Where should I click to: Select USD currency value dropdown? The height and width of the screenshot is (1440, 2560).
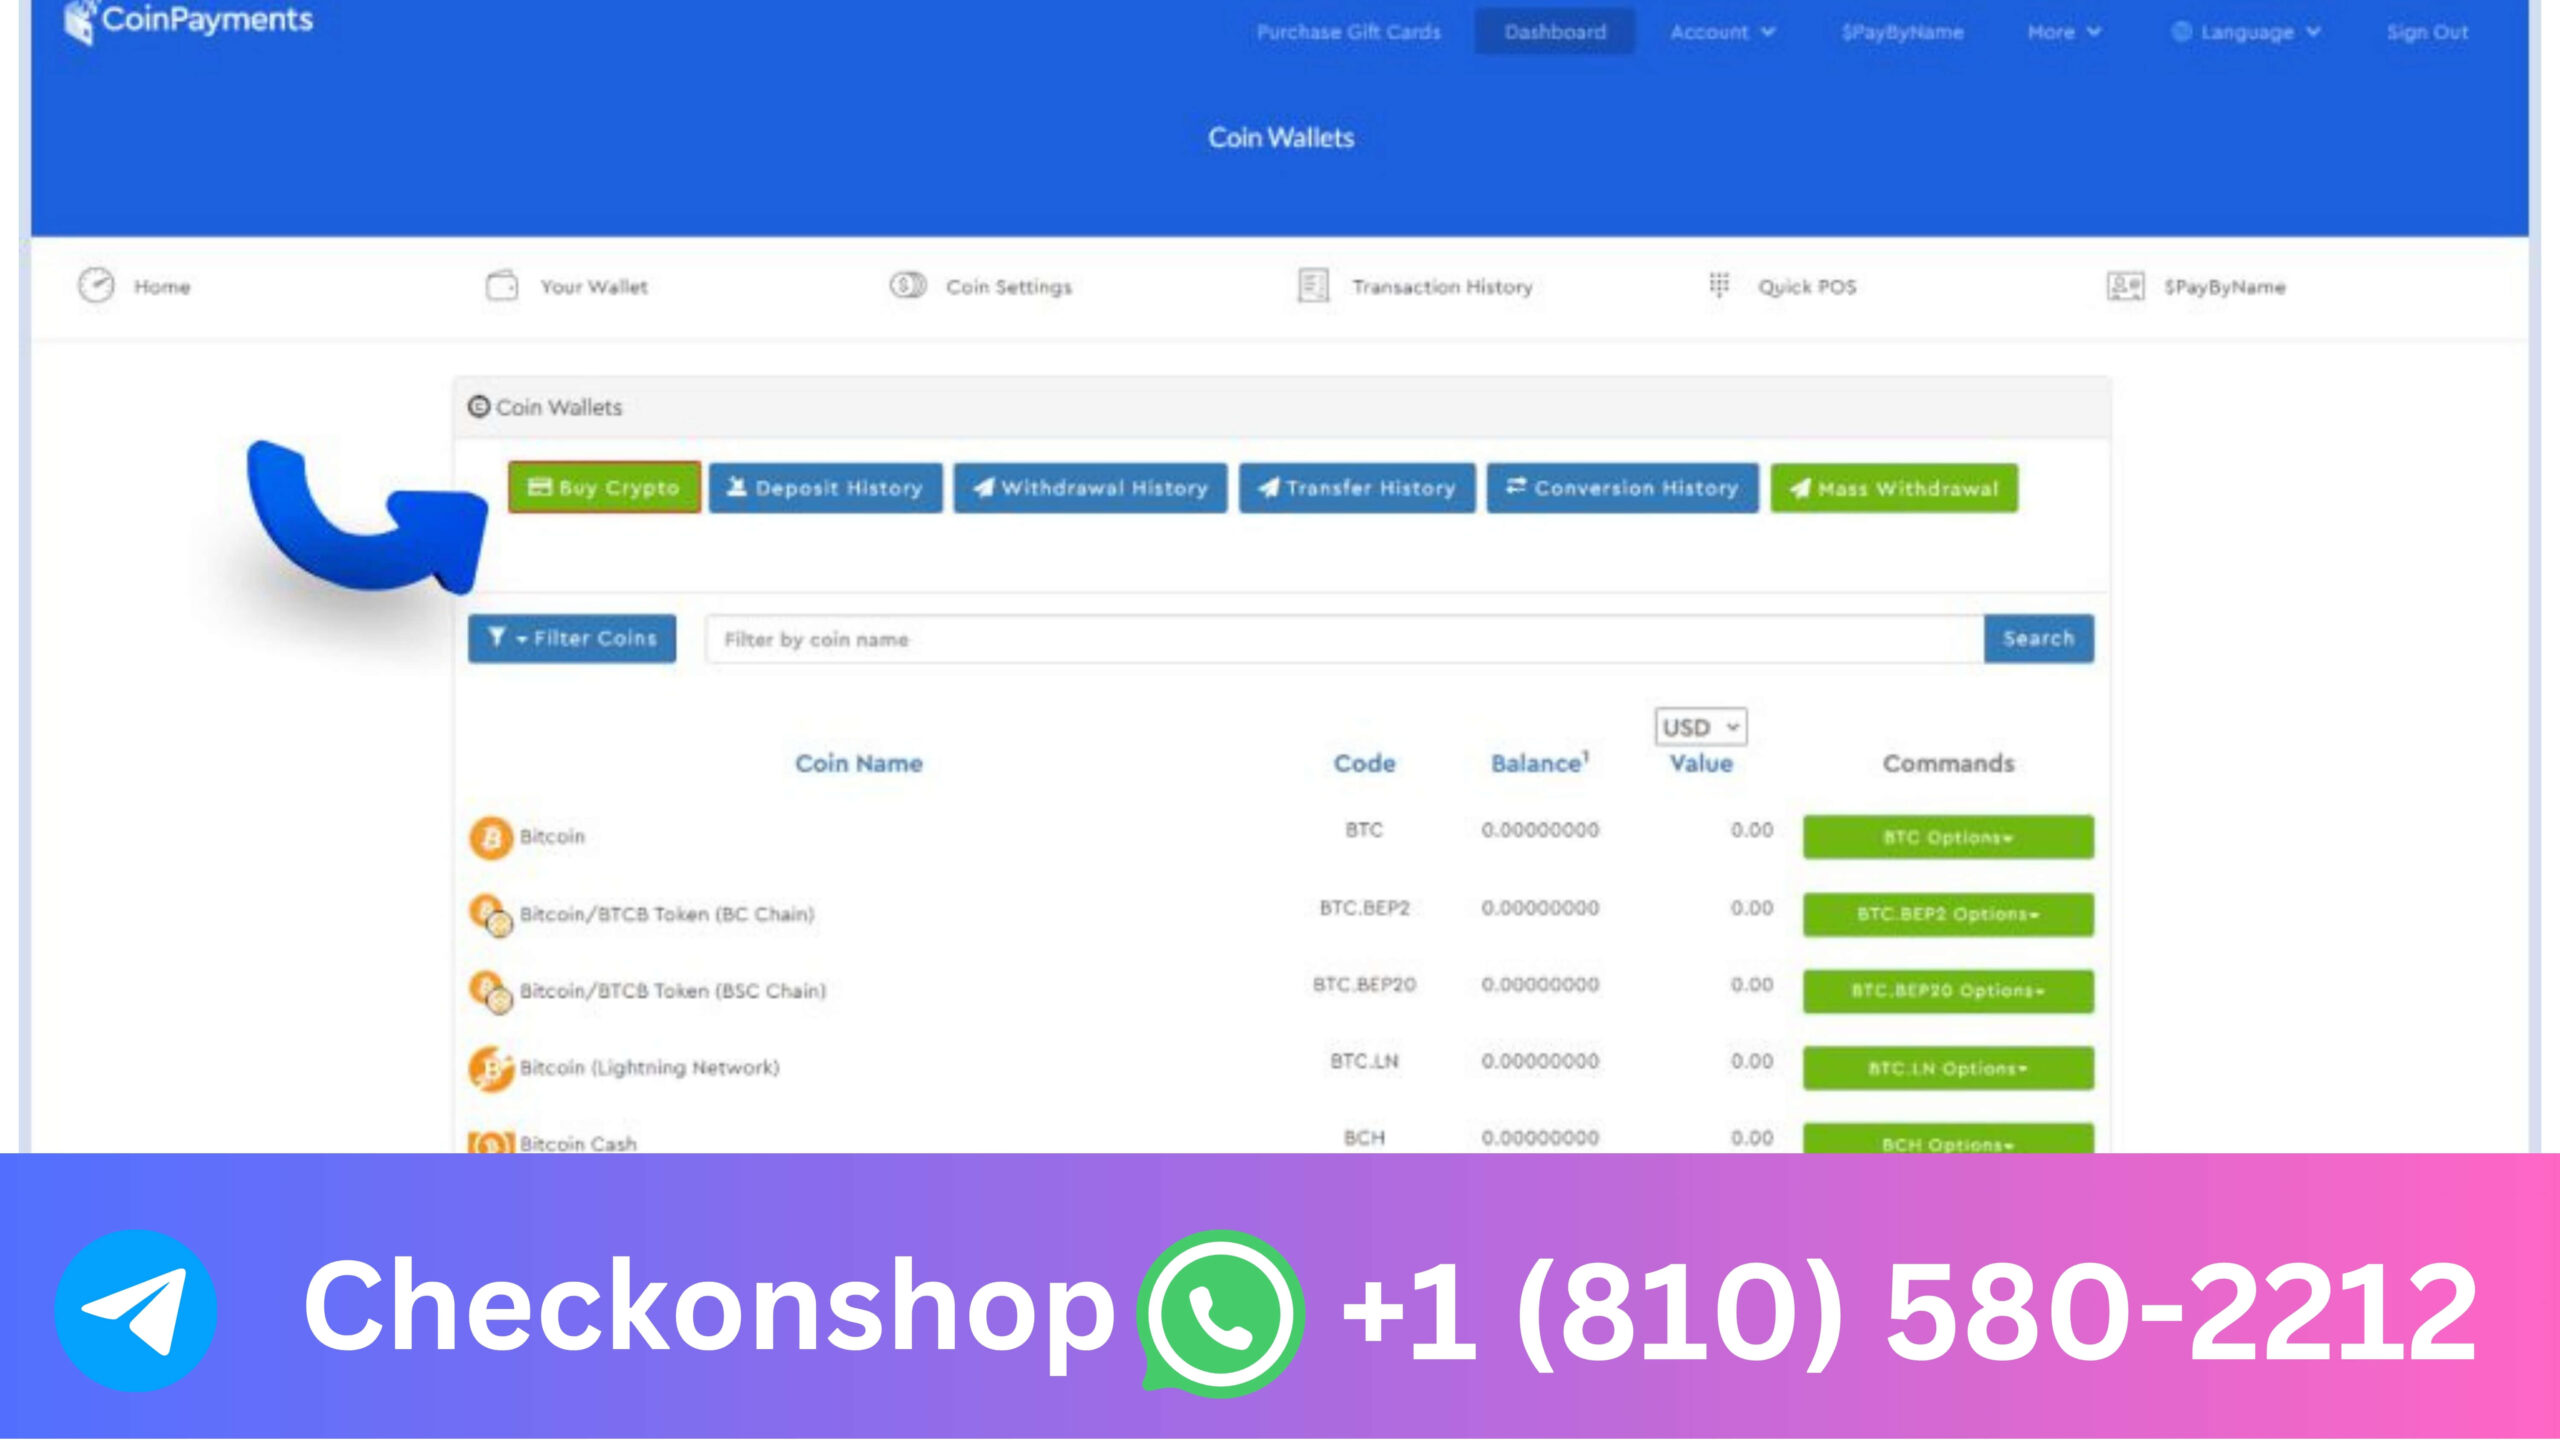coord(1697,724)
